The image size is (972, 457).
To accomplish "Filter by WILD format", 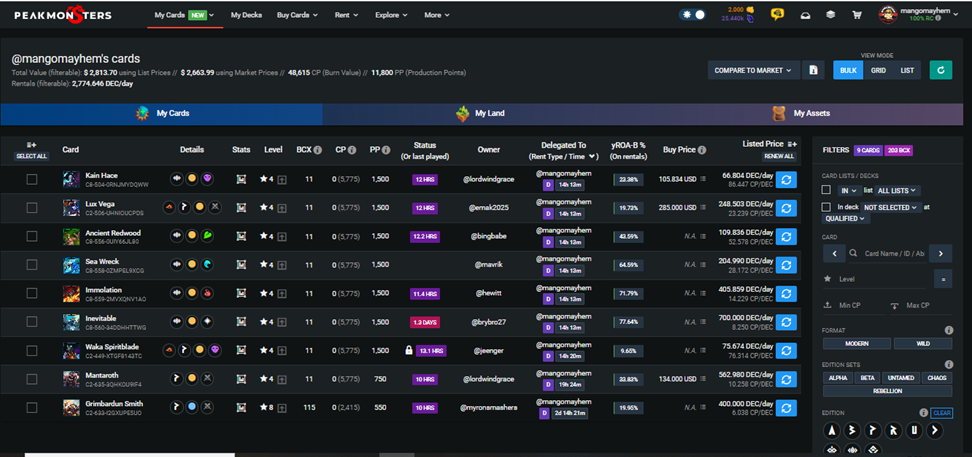I will pyautogui.click(x=923, y=344).
